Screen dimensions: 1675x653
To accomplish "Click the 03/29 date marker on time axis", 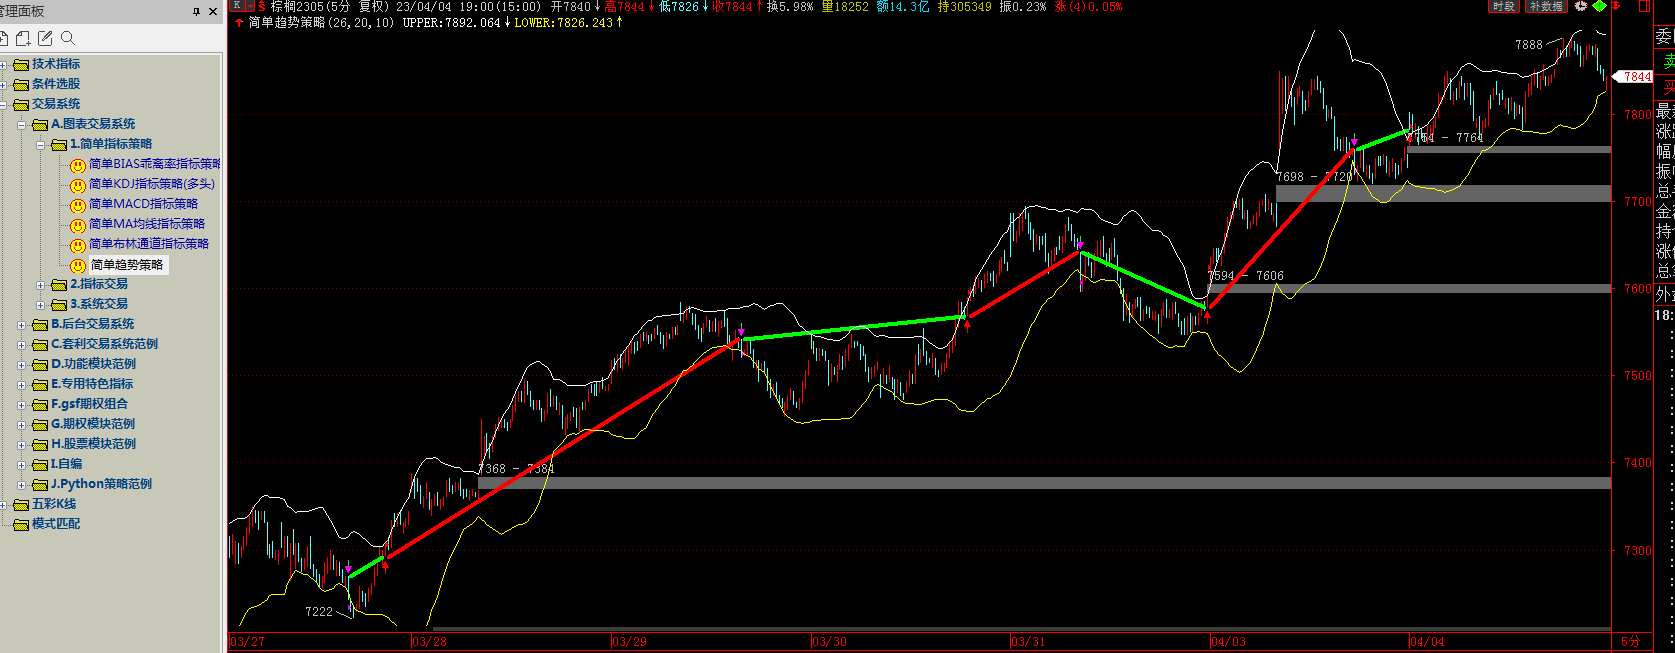I will [x=629, y=641].
